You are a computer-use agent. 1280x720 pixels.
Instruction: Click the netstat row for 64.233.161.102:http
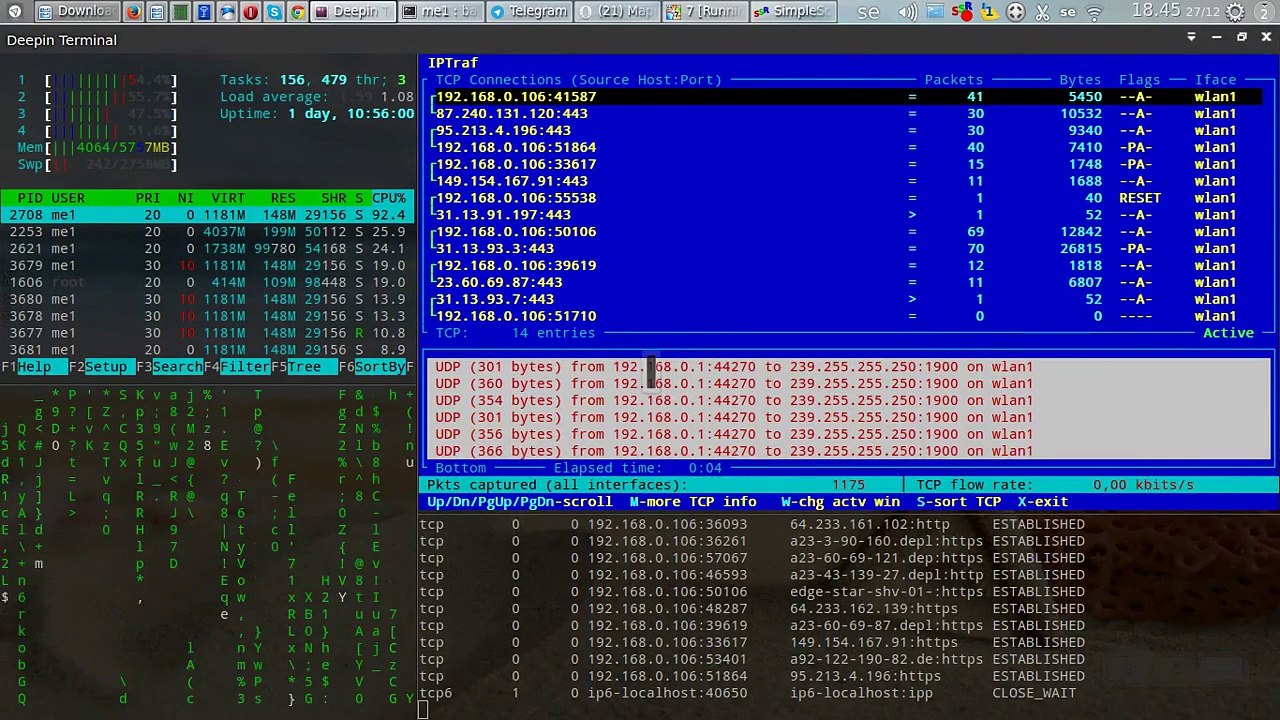(752, 524)
